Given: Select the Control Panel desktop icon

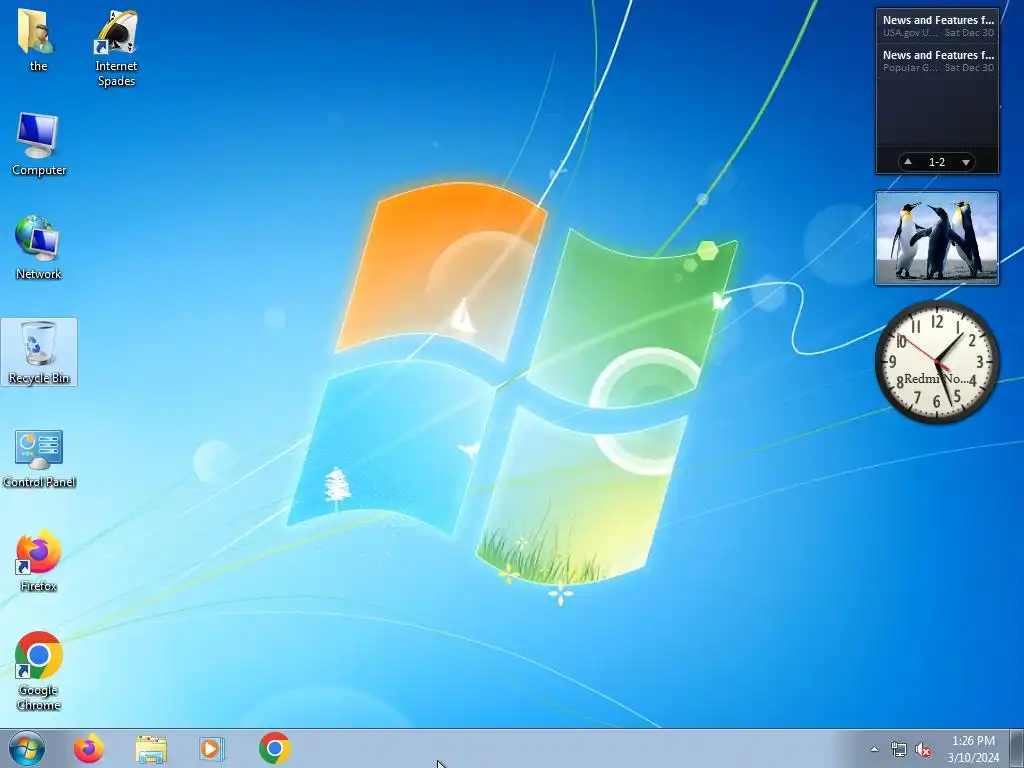Looking at the screenshot, I should (x=39, y=457).
